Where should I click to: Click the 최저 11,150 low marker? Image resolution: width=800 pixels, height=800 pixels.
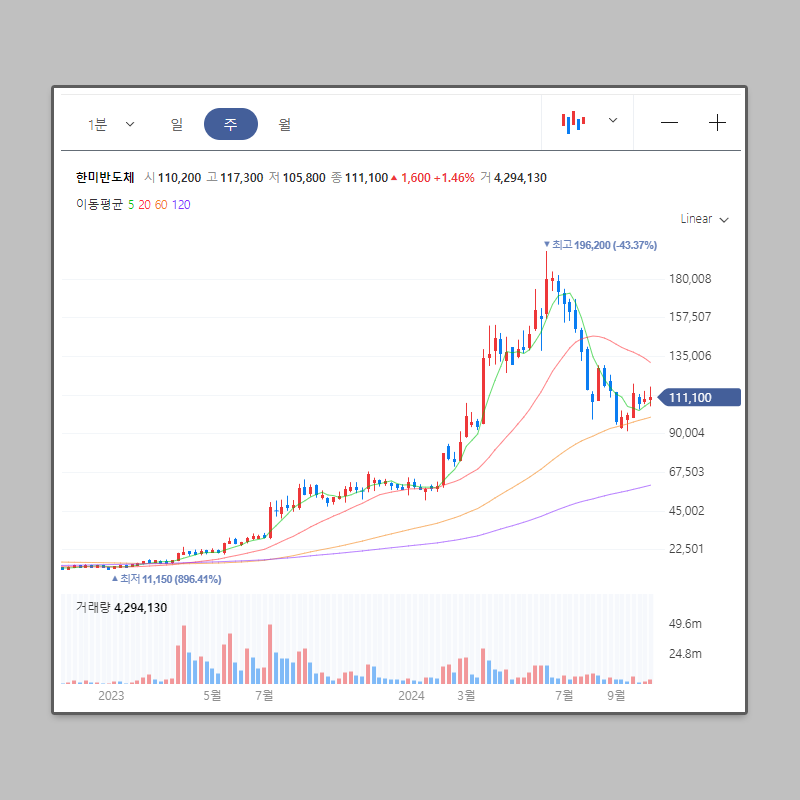click(166, 579)
